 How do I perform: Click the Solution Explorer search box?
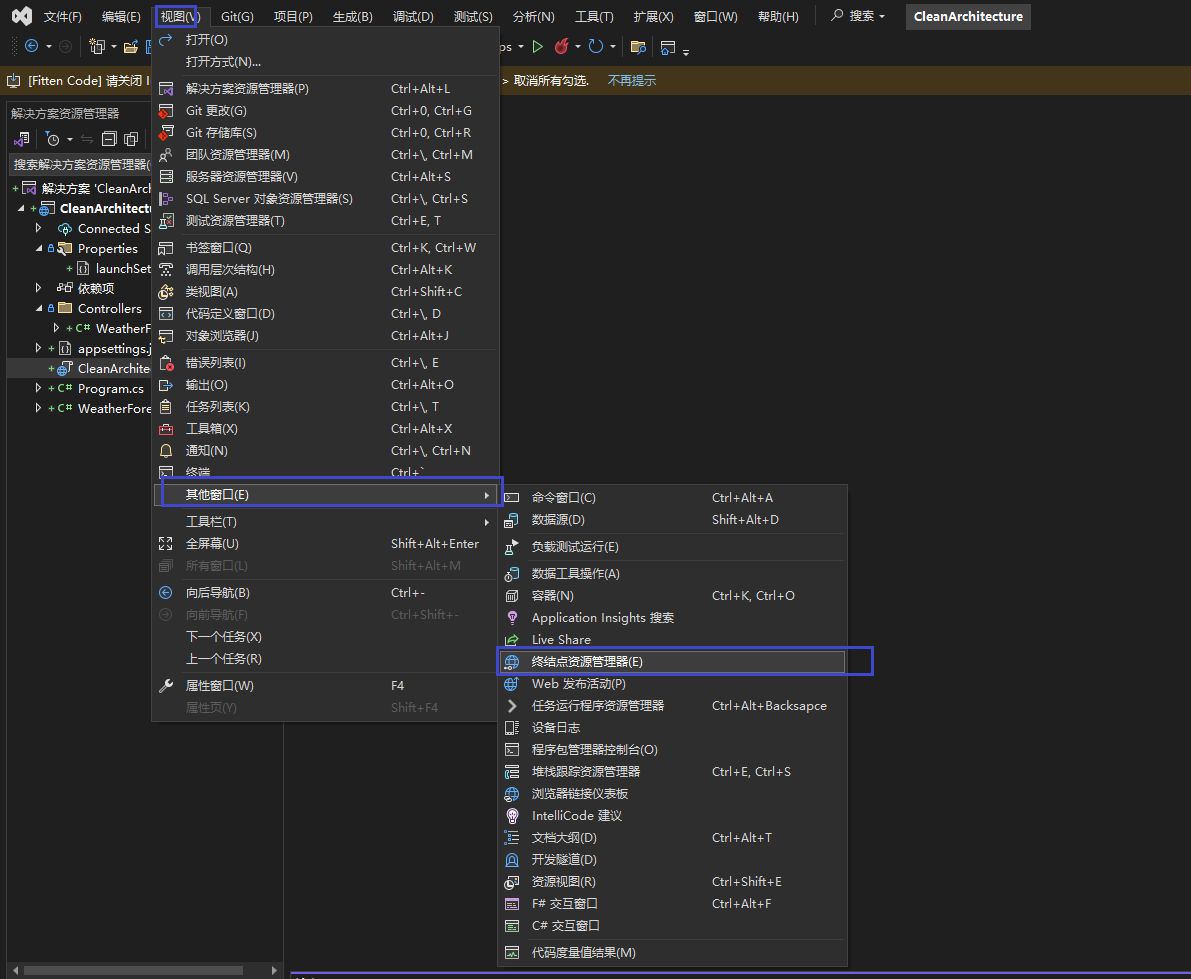click(x=81, y=165)
